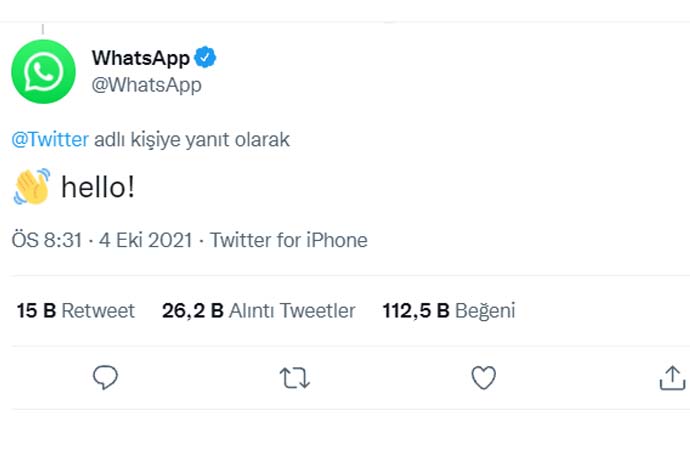Click the '112,5 B' likes number
This screenshot has width=690, height=450.
(x=416, y=311)
